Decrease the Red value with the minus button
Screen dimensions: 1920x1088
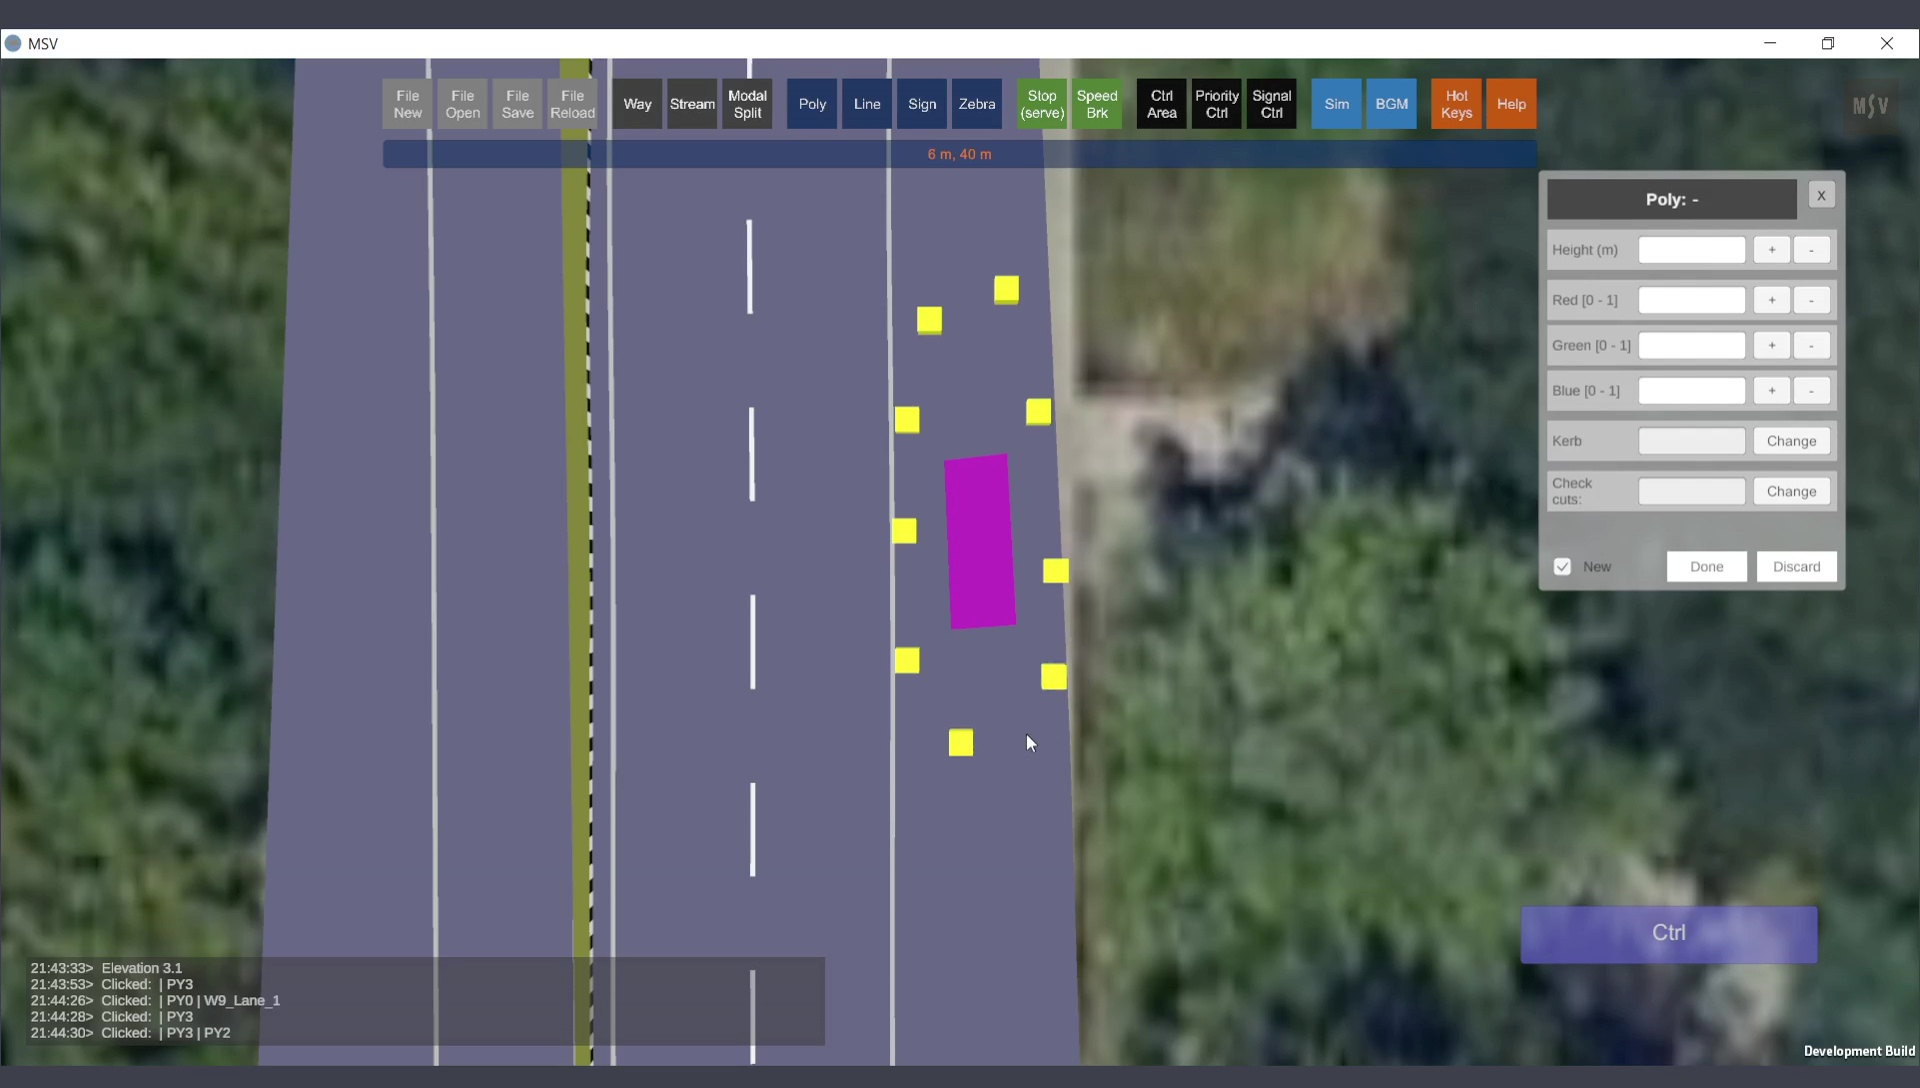(x=1811, y=300)
